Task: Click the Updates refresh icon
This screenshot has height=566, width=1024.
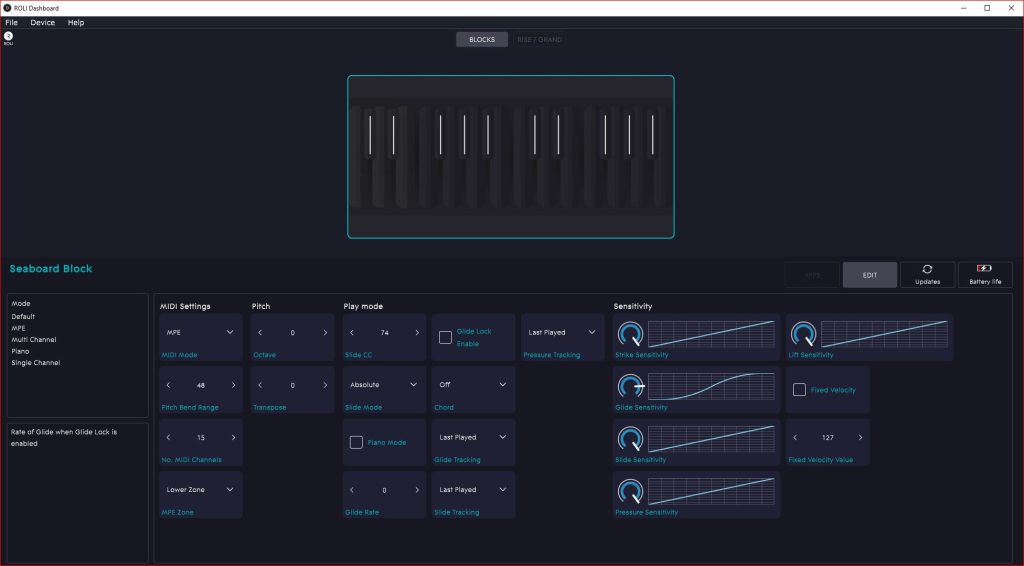Action: click(x=927, y=269)
